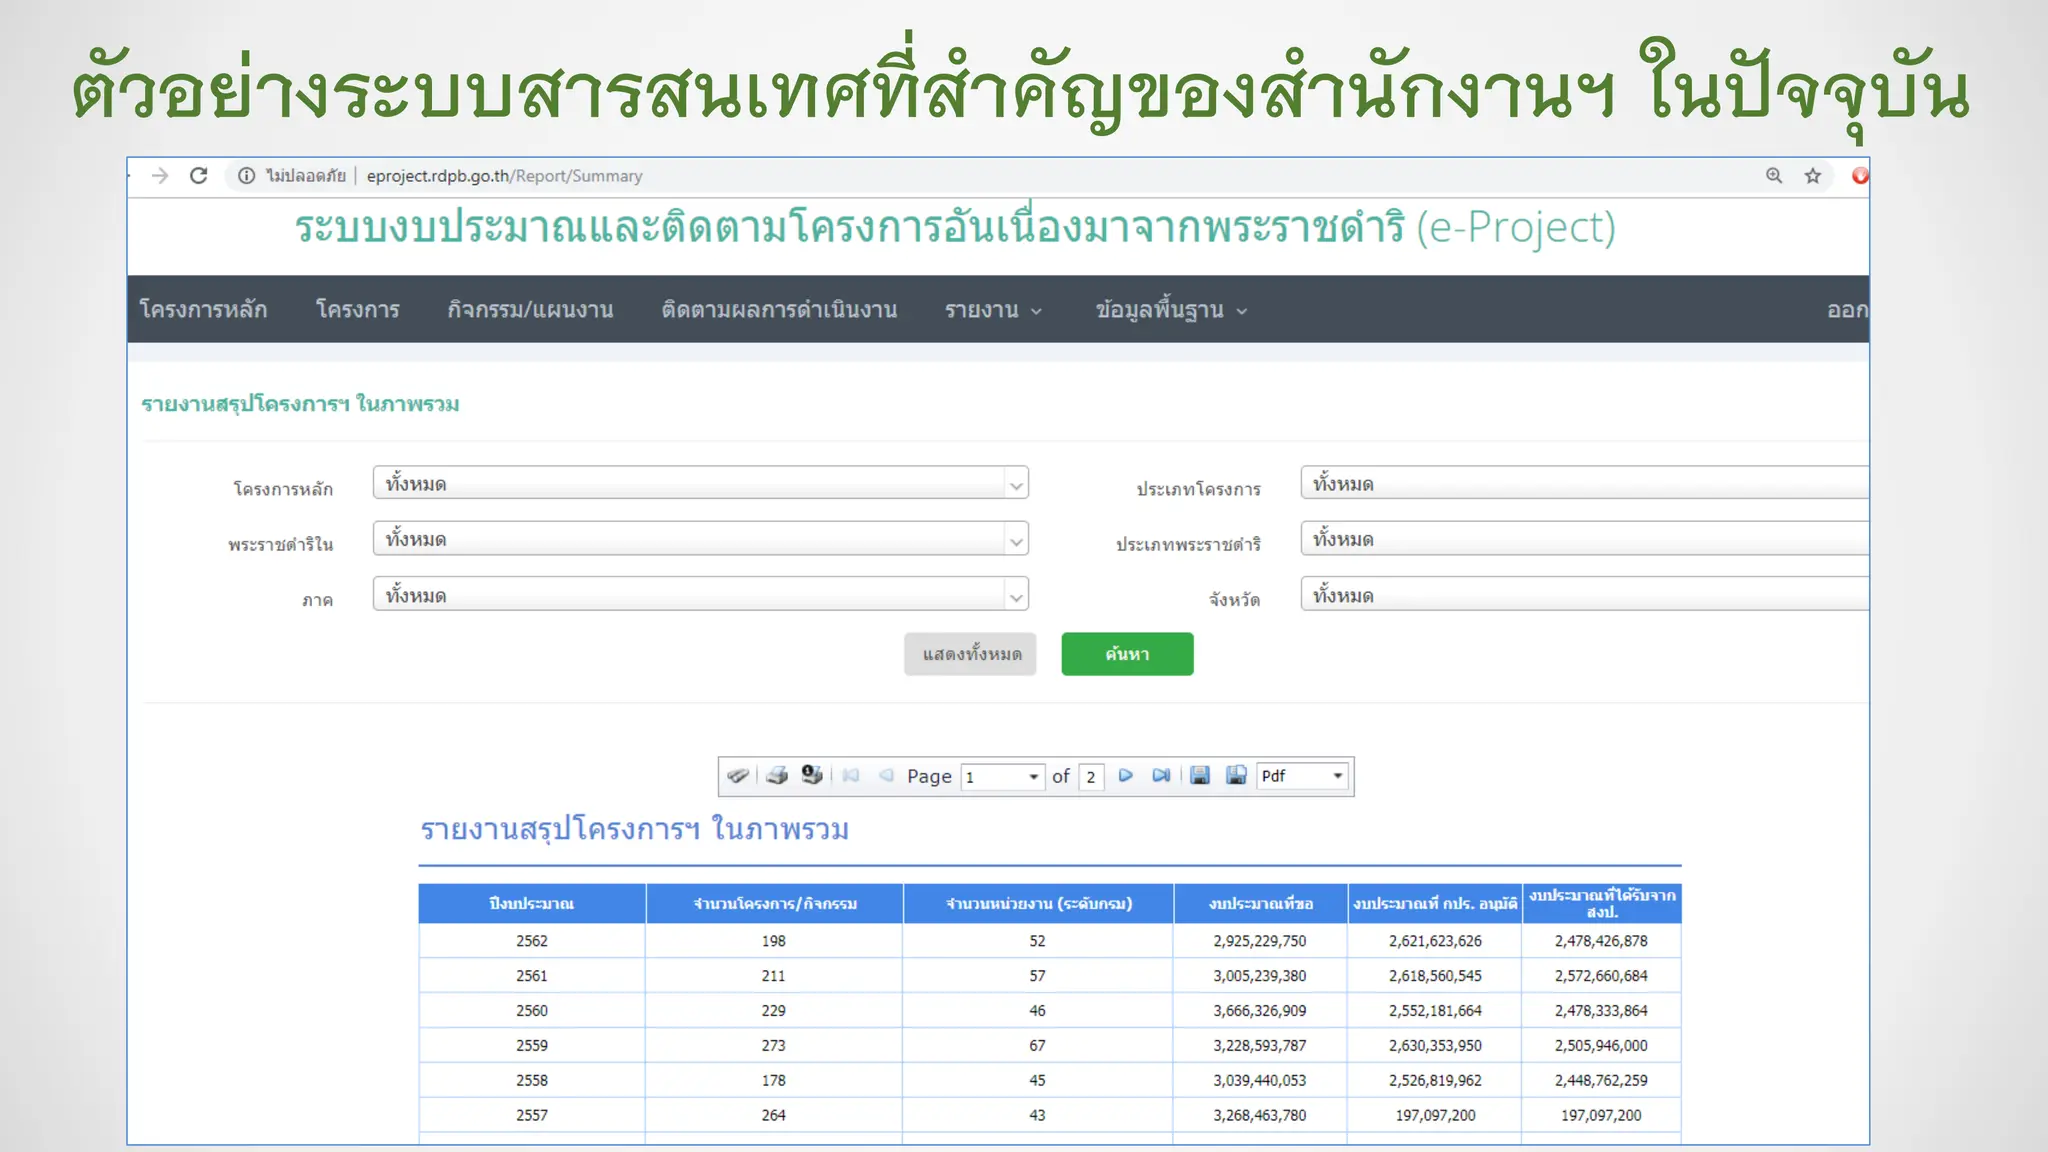The height and width of the screenshot is (1152, 2048).
Task: Open the โครงการหลัก dropdown
Action: (x=701, y=483)
